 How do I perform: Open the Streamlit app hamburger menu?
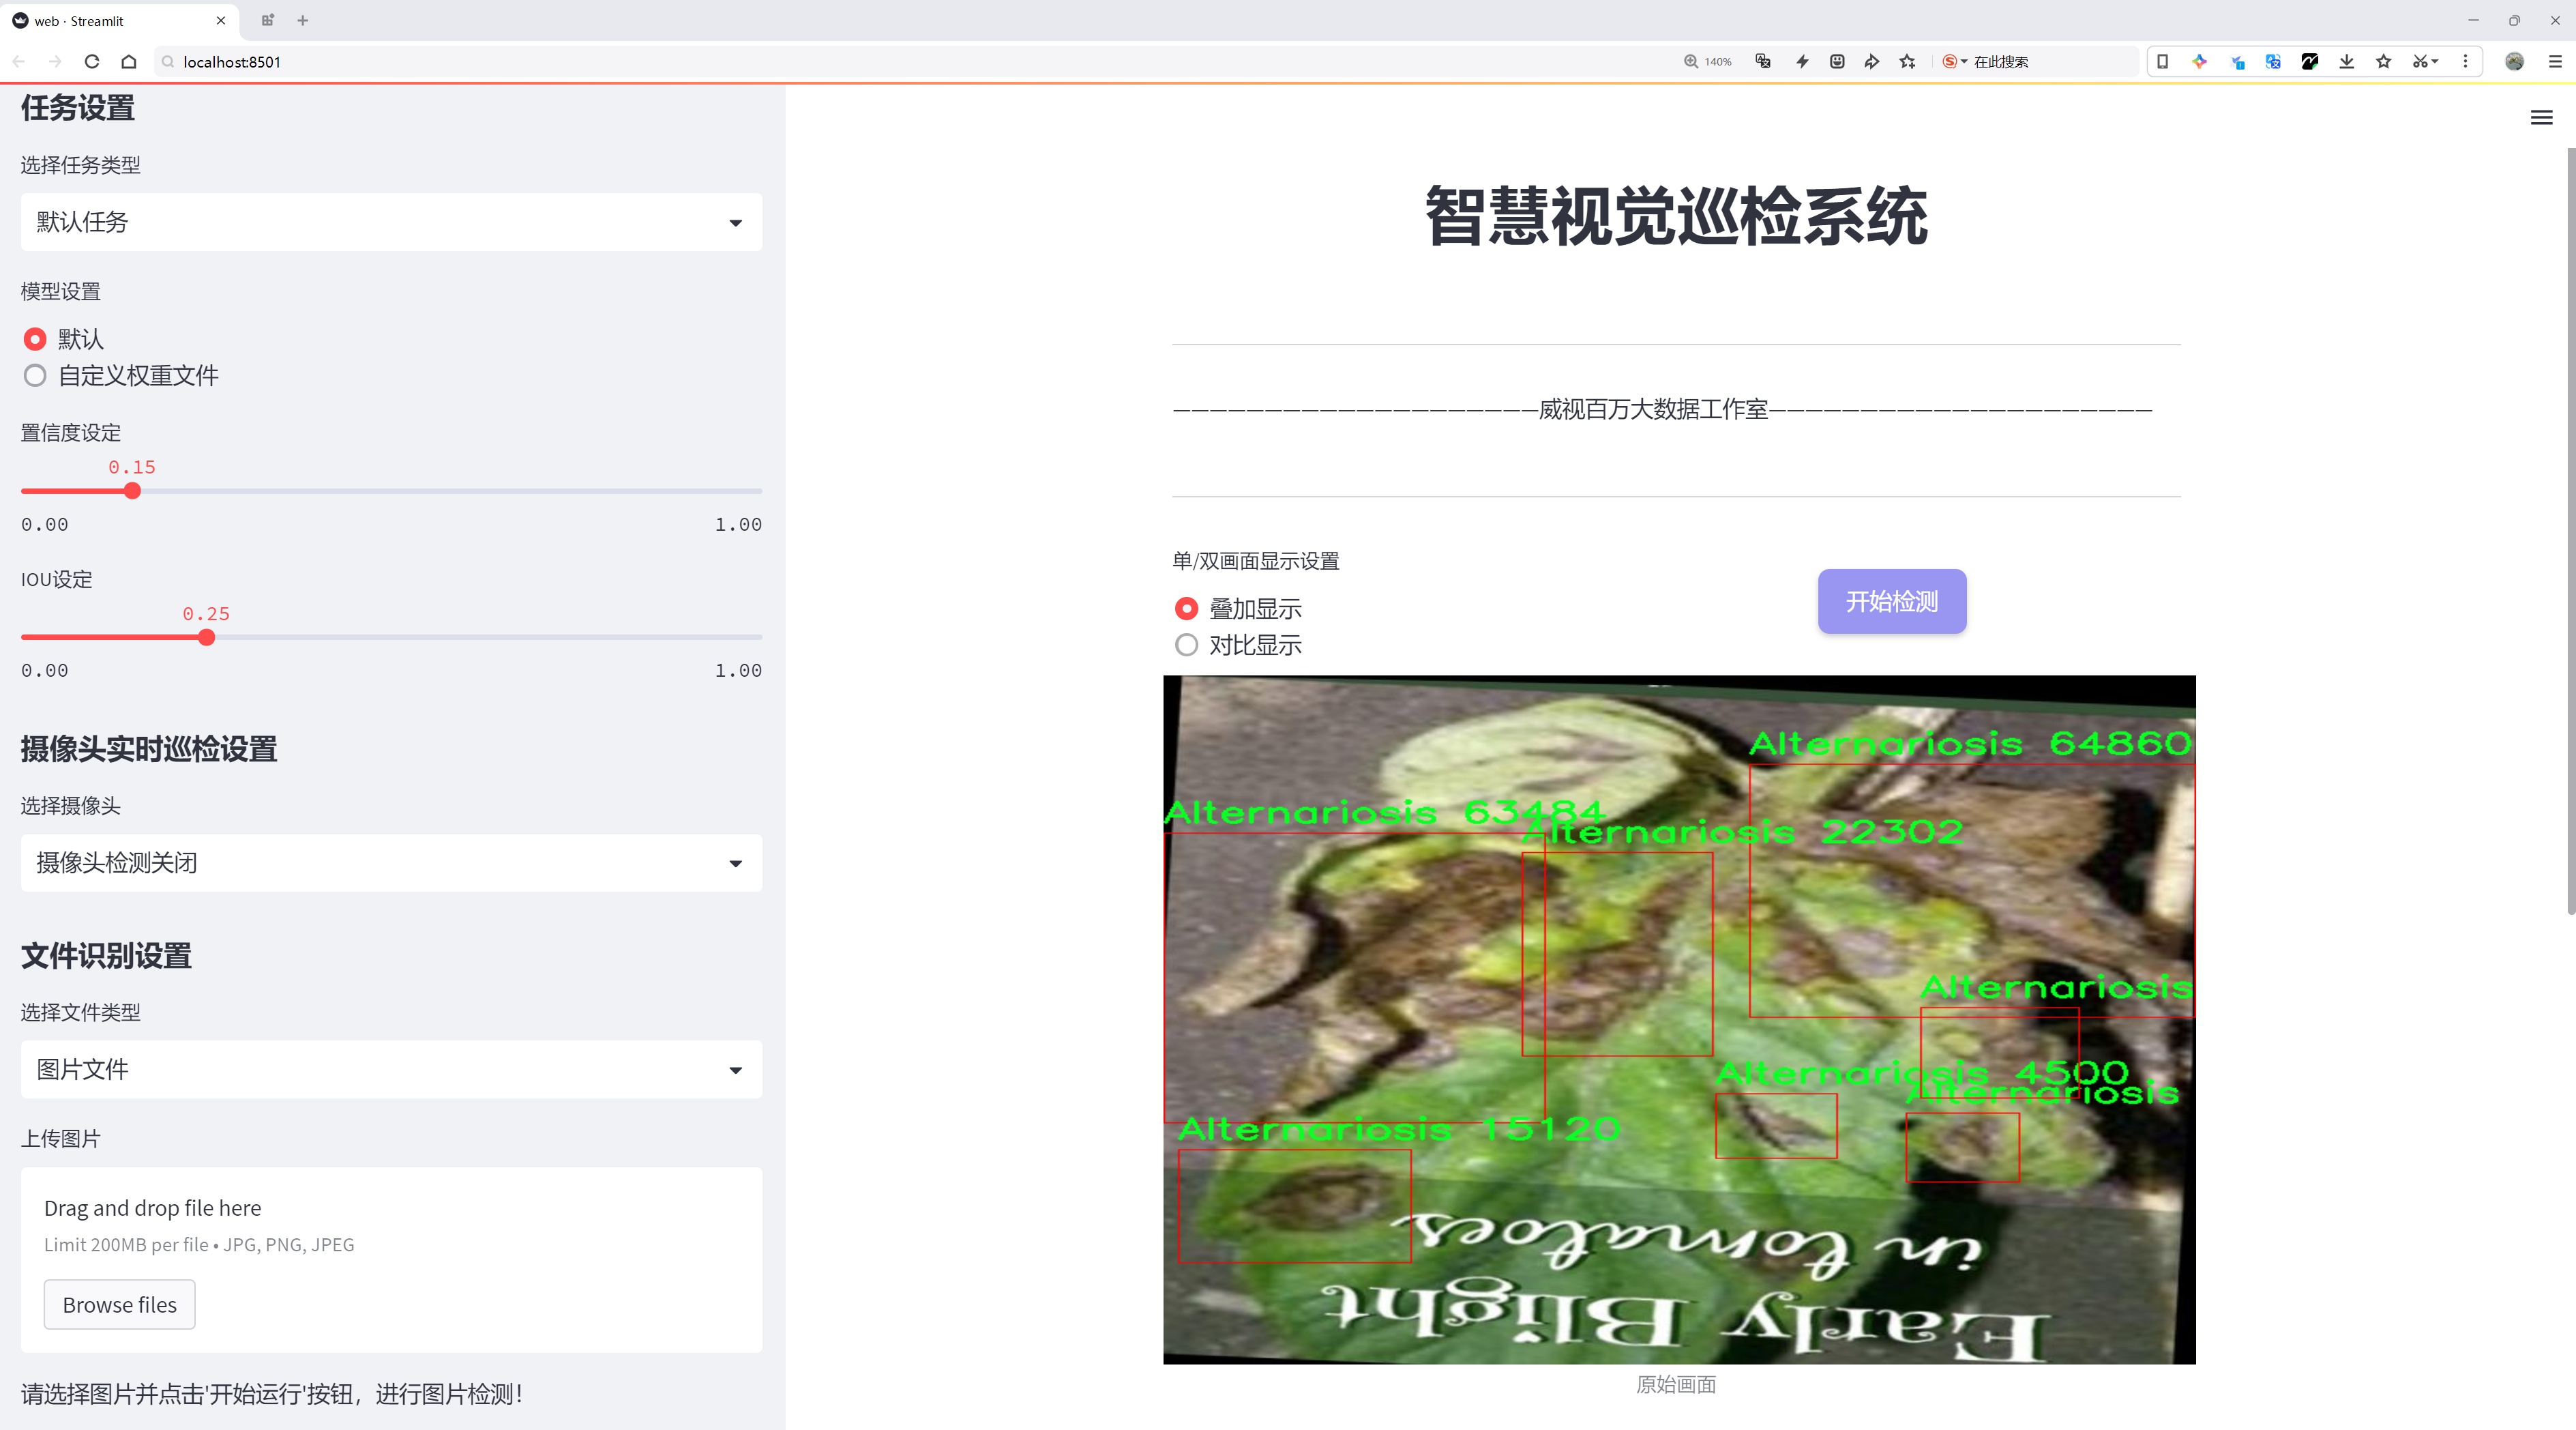[2541, 118]
